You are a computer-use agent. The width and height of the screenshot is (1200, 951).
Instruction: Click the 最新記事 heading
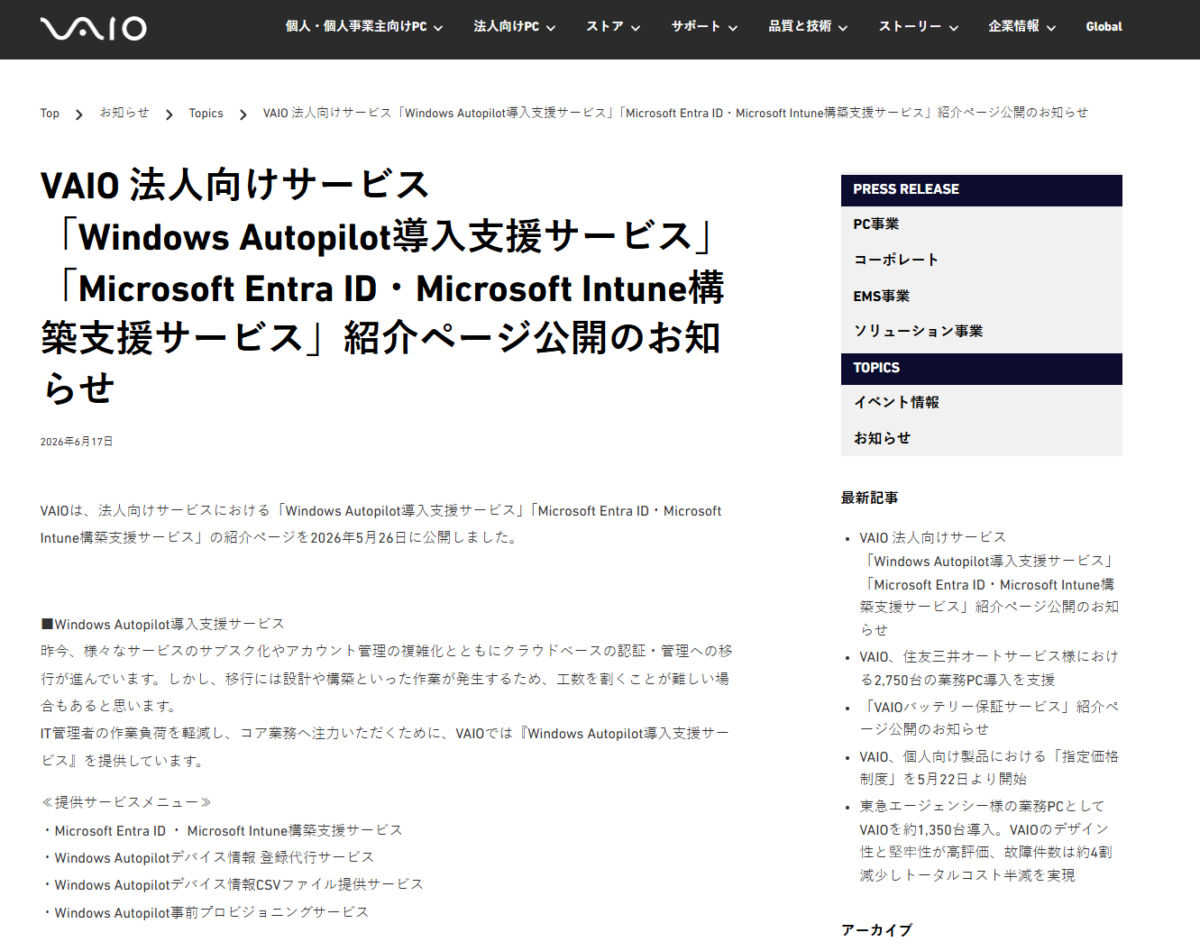pos(870,497)
